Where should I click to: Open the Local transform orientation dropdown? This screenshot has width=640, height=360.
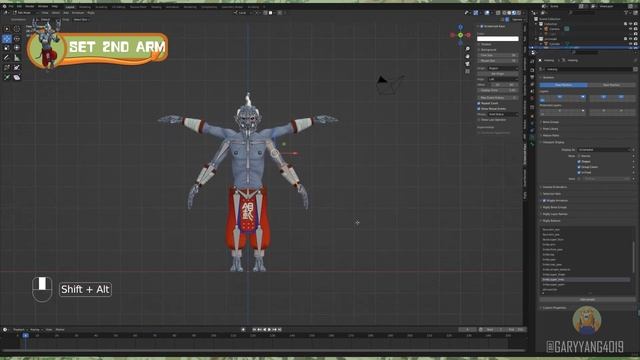click(x=242, y=13)
